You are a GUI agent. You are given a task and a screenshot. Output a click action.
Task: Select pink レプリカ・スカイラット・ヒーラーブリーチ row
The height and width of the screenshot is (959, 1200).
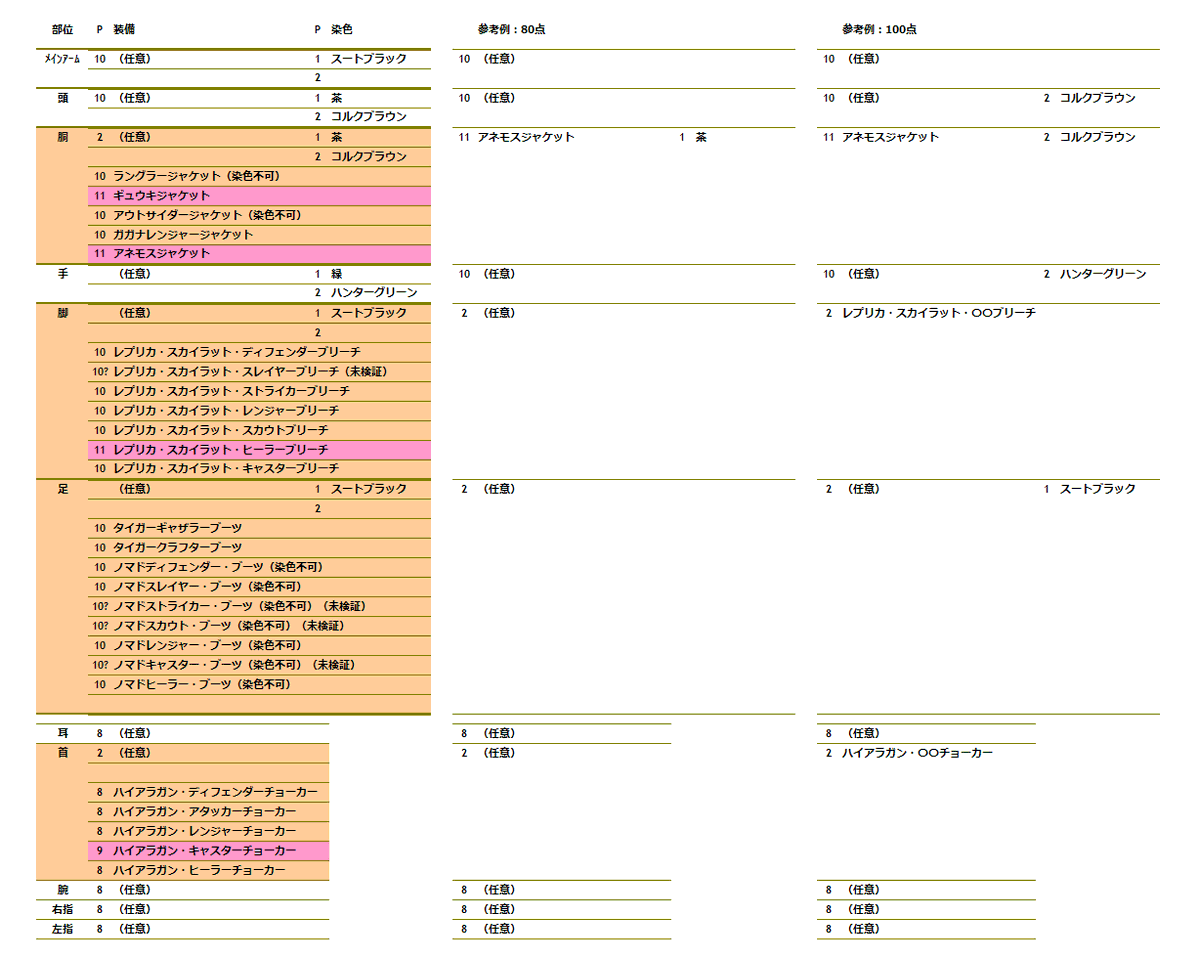pos(259,450)
